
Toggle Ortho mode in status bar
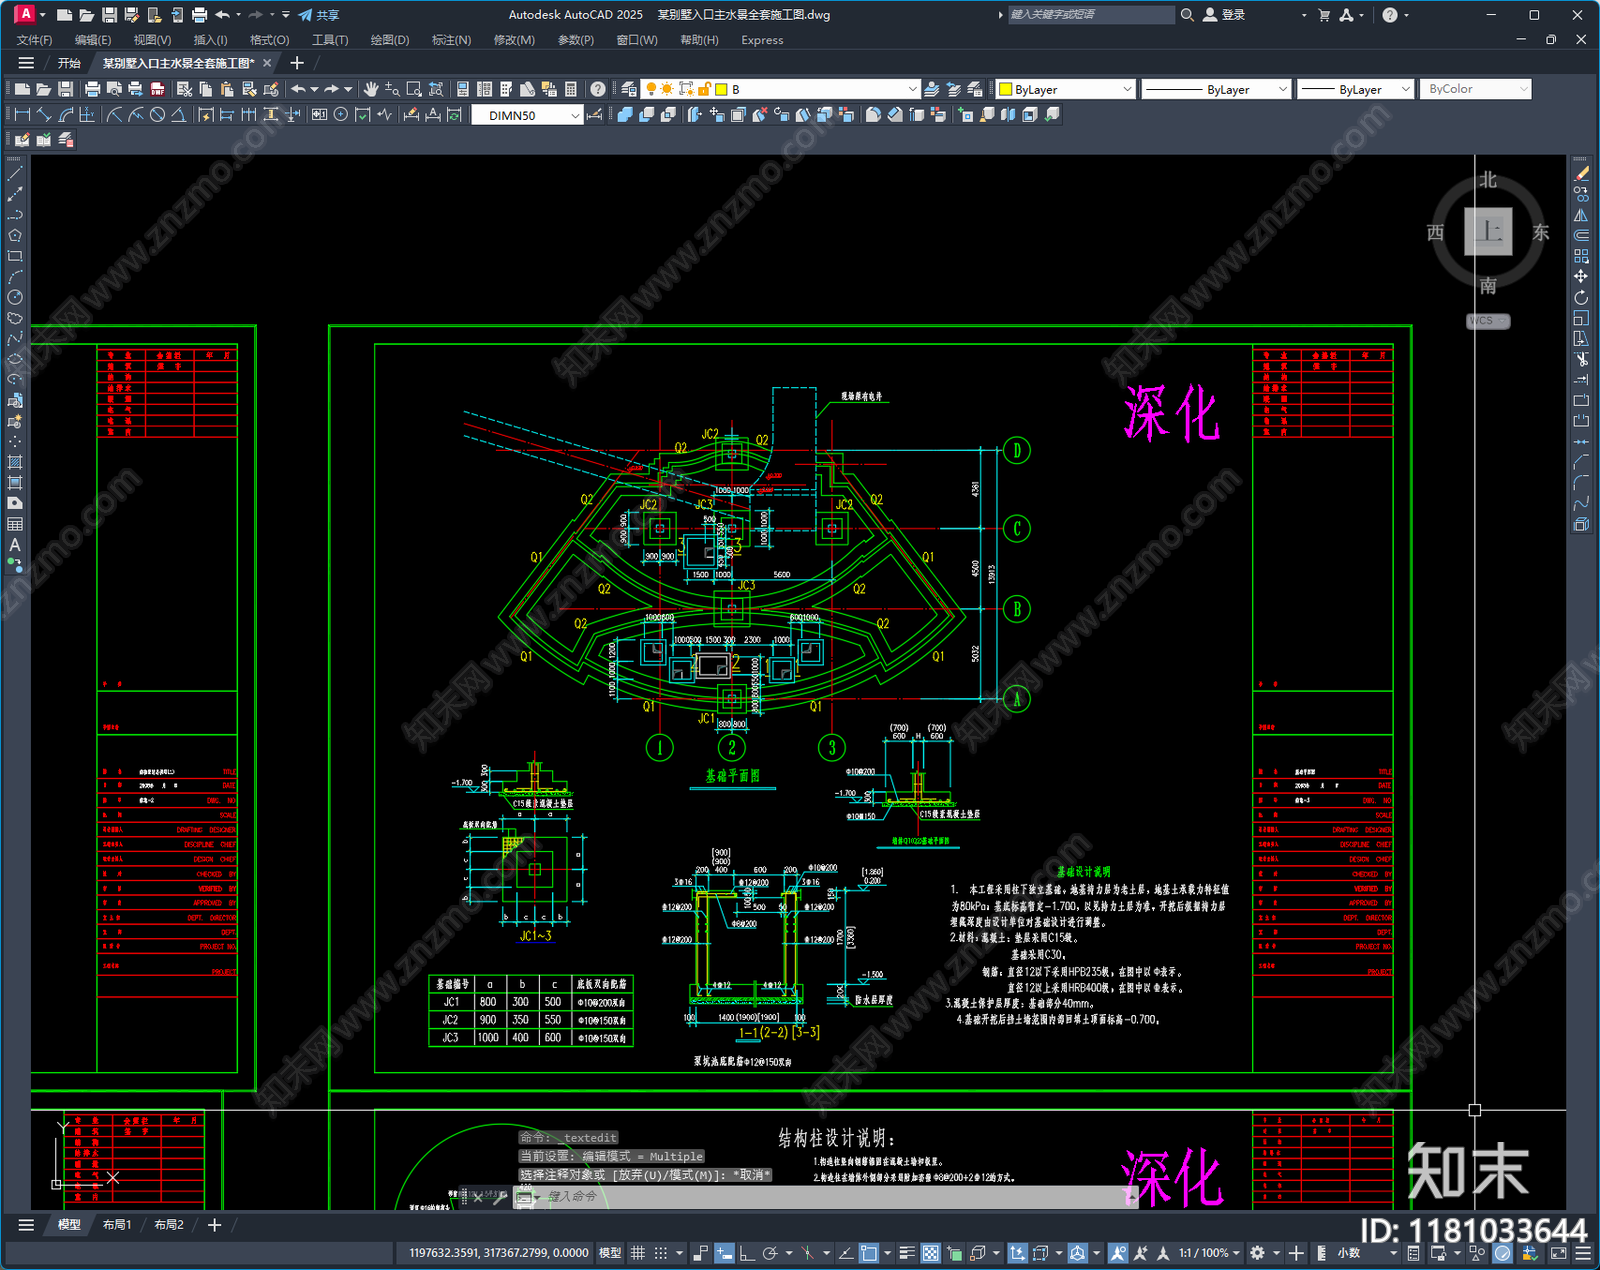click(747, 1253)
